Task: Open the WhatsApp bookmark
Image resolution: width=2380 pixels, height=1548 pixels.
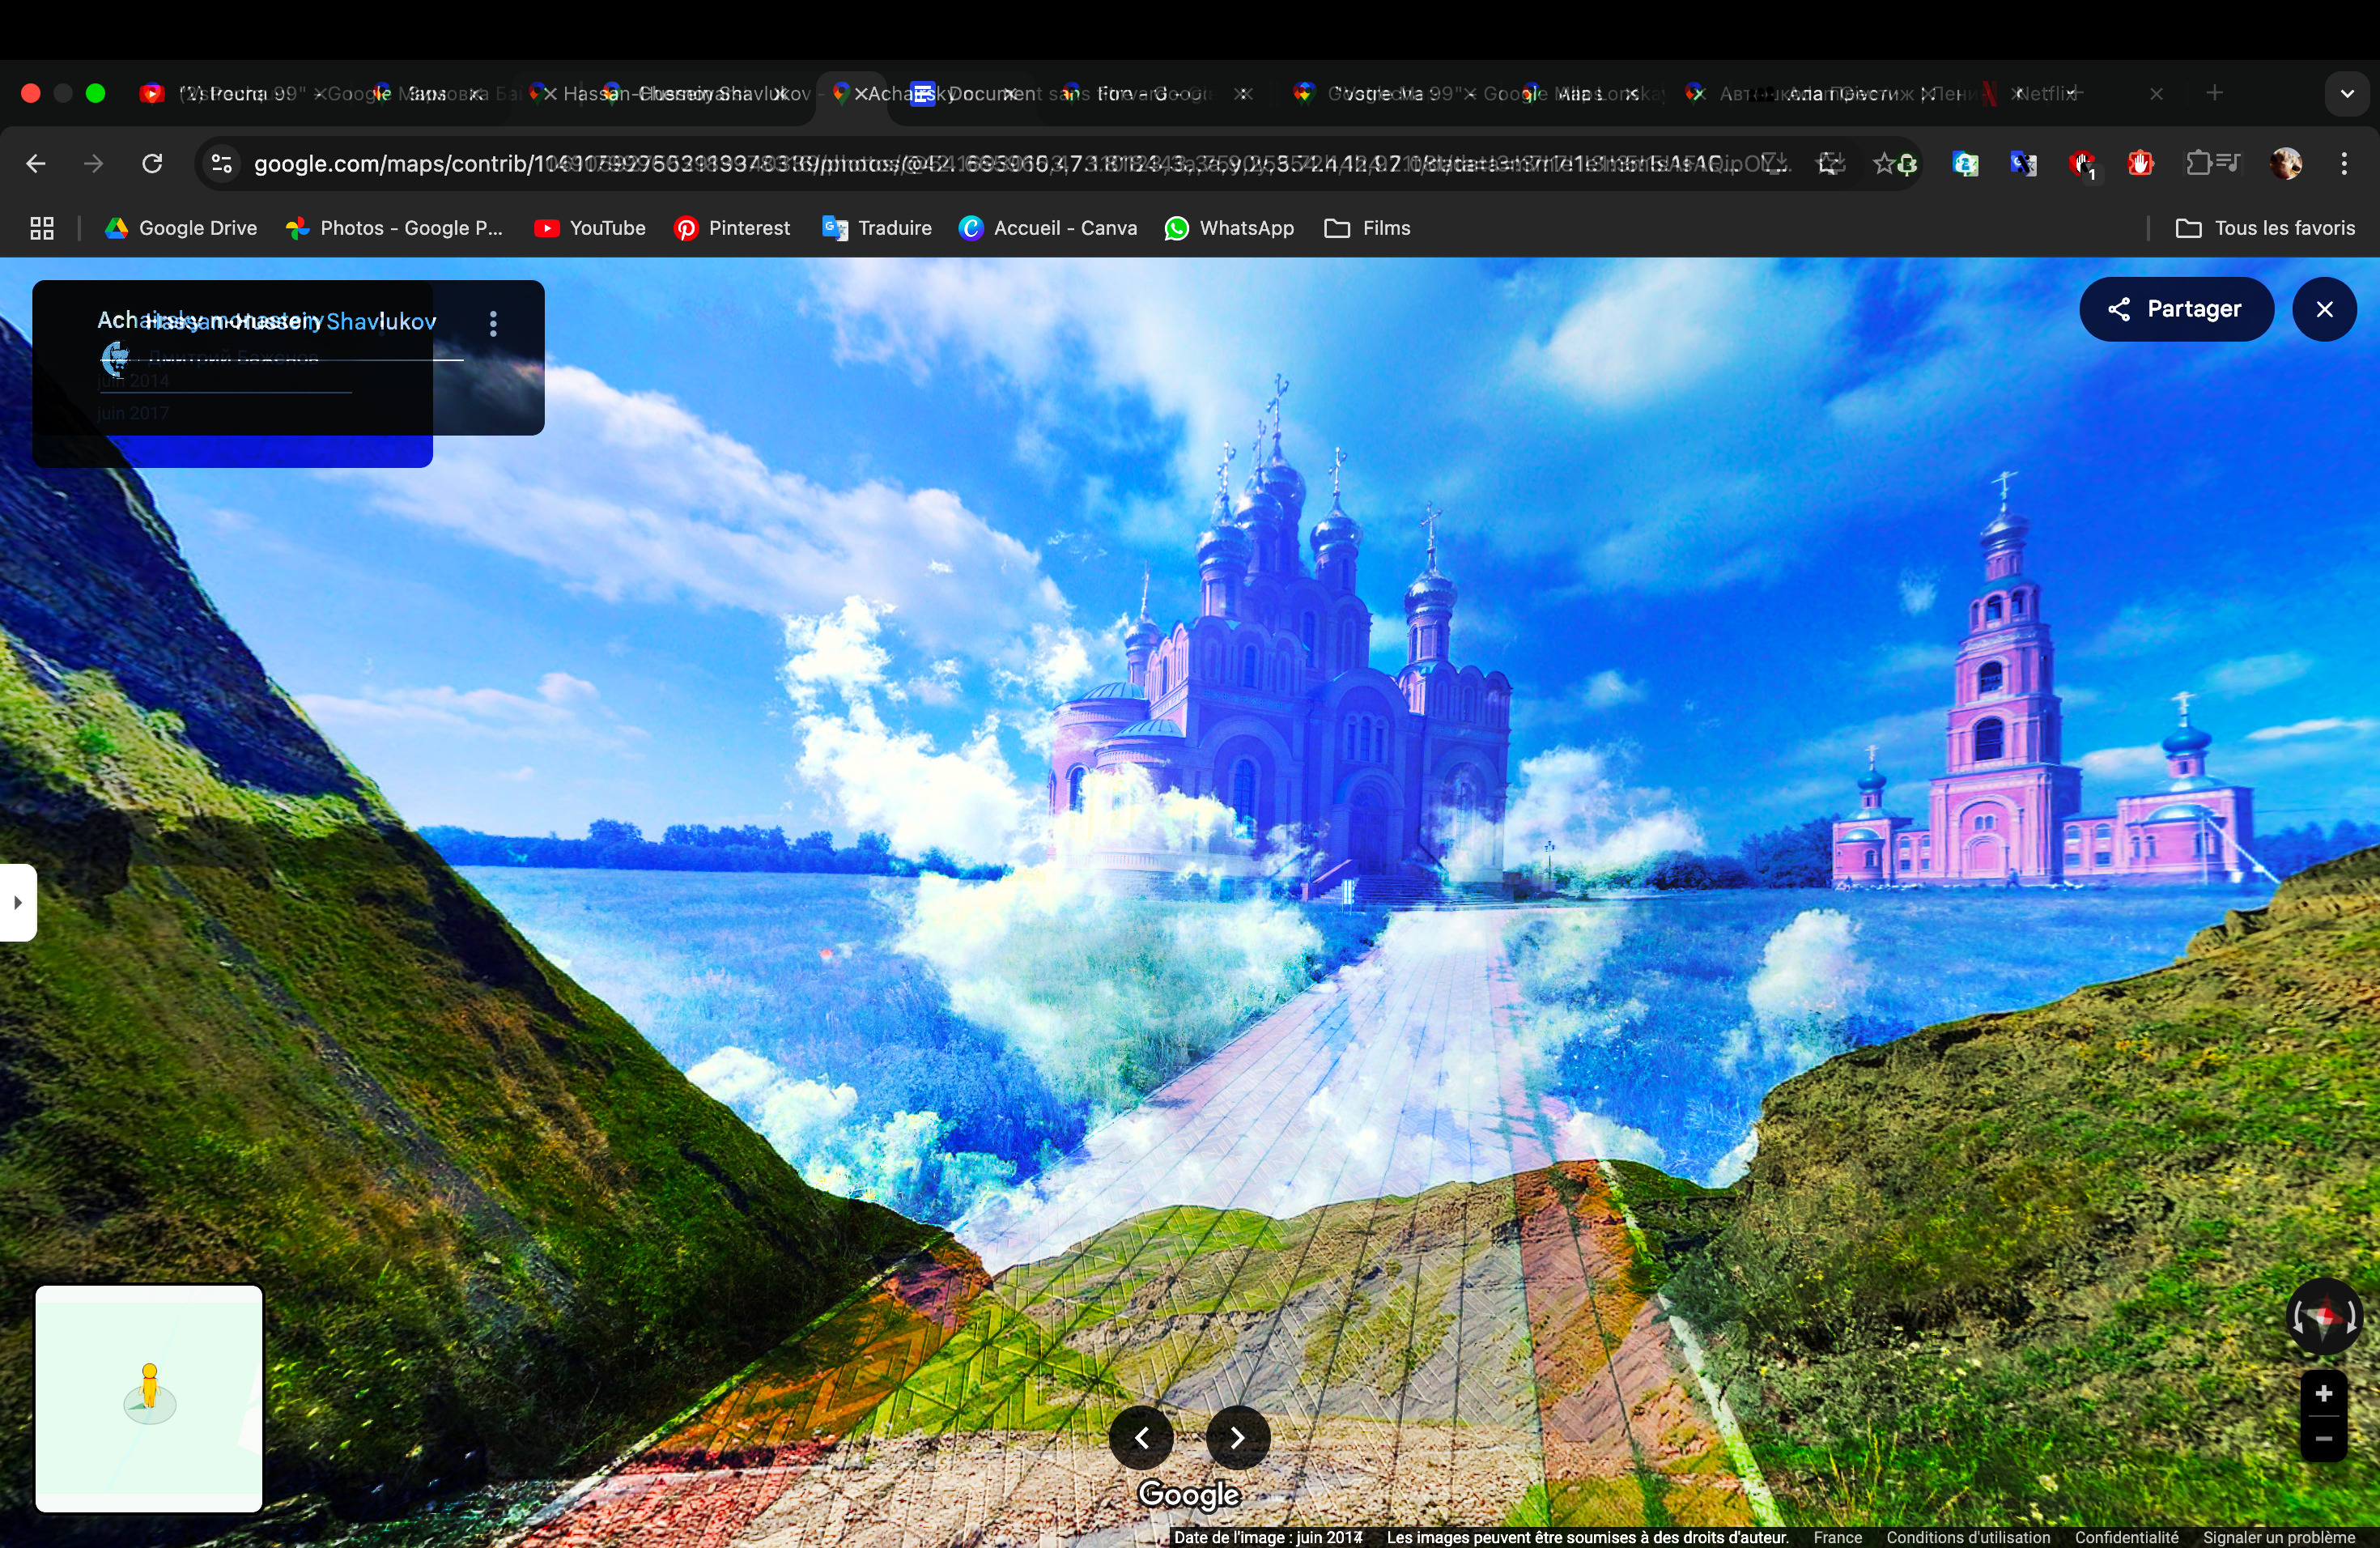Action: click(1230, 228)
